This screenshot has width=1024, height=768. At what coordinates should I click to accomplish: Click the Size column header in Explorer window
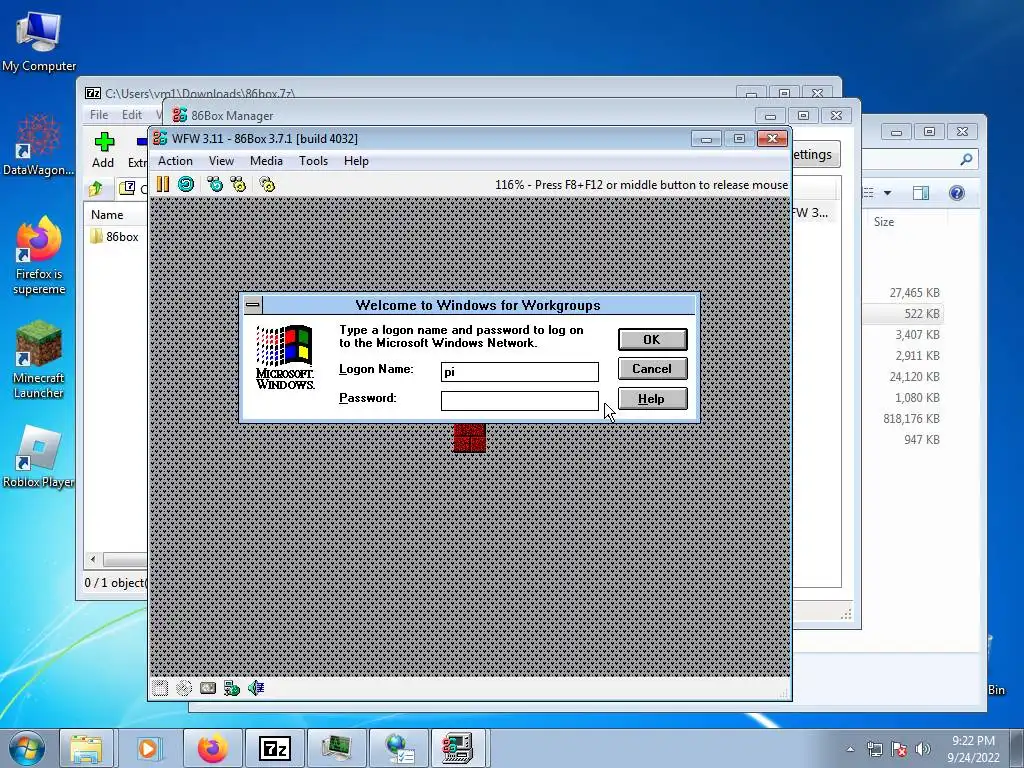point(884,222)
